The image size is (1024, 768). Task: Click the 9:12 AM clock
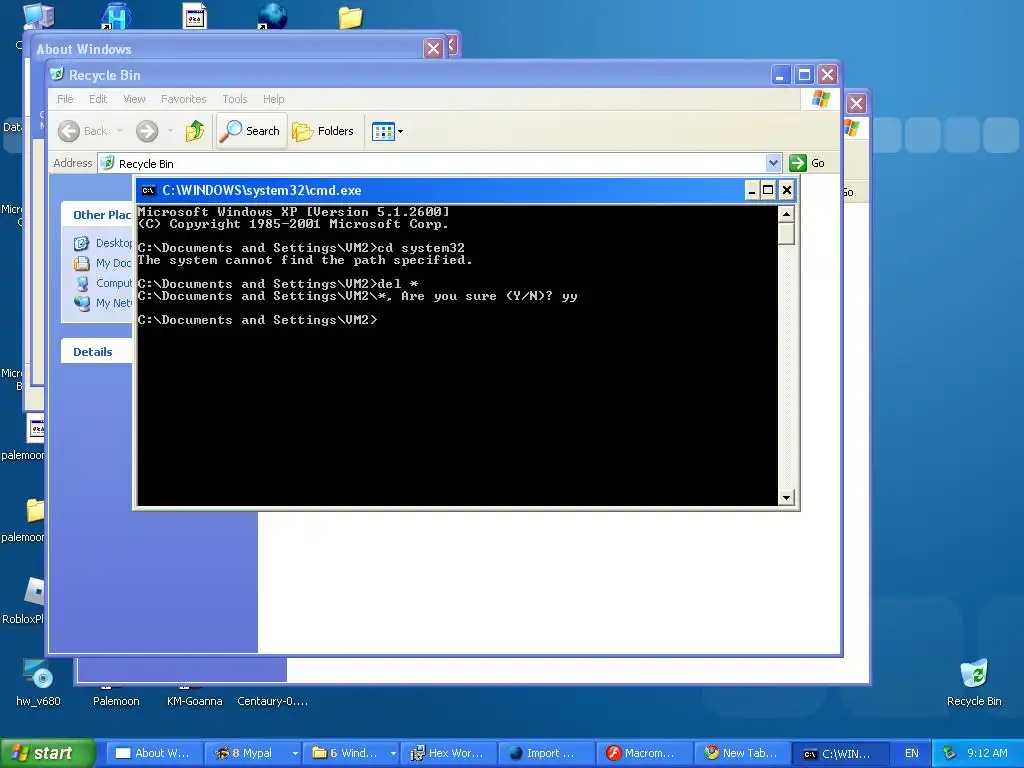(987, 753)
